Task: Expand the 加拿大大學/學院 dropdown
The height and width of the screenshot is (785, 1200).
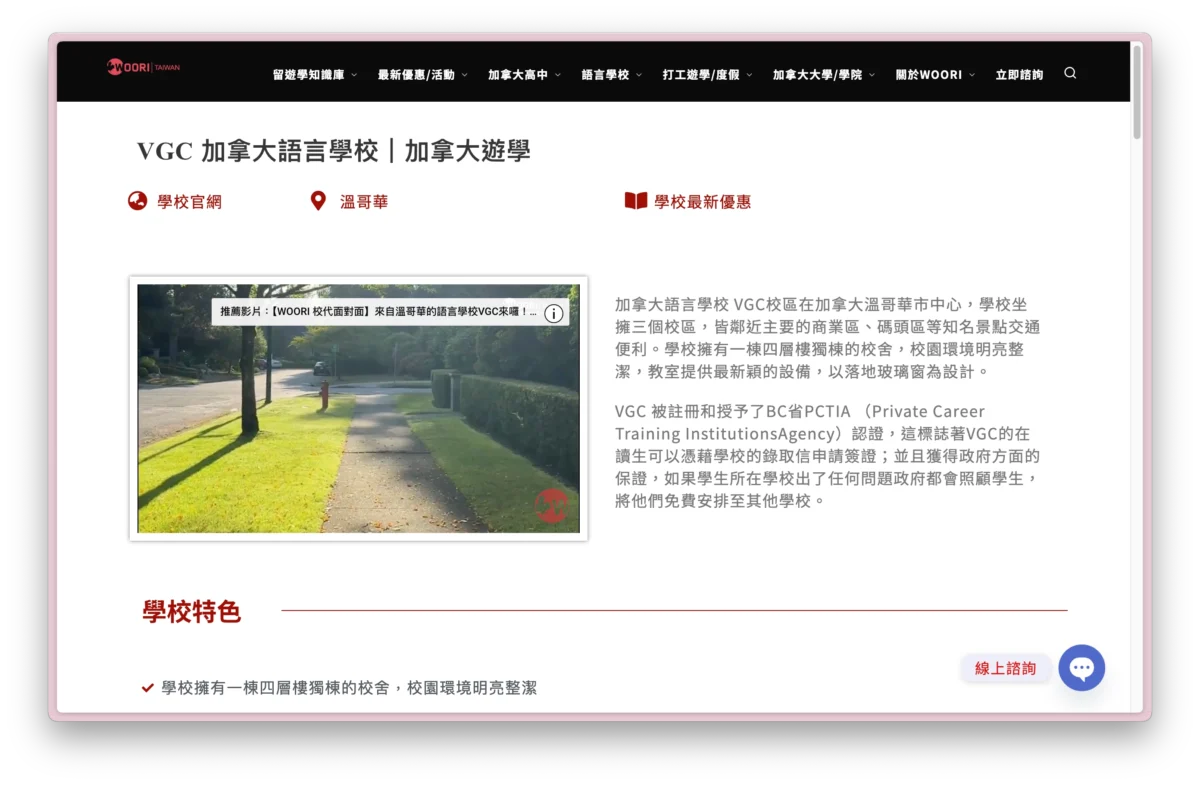Action: pyautogui.click(x=823, y=75)
